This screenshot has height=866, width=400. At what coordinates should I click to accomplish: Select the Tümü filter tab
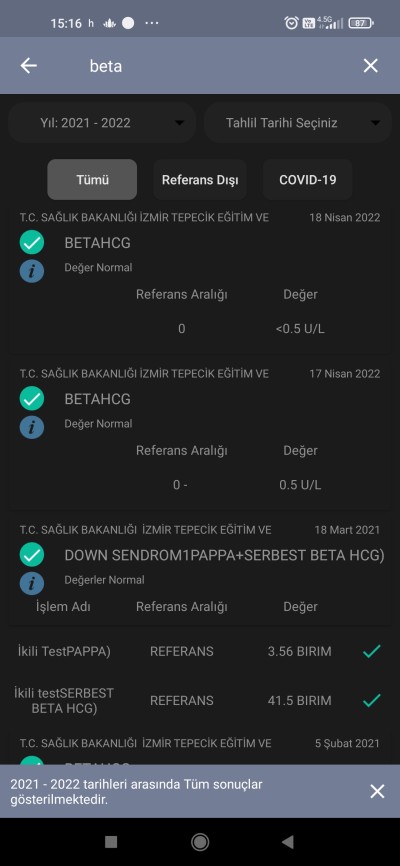coord(92,179)
